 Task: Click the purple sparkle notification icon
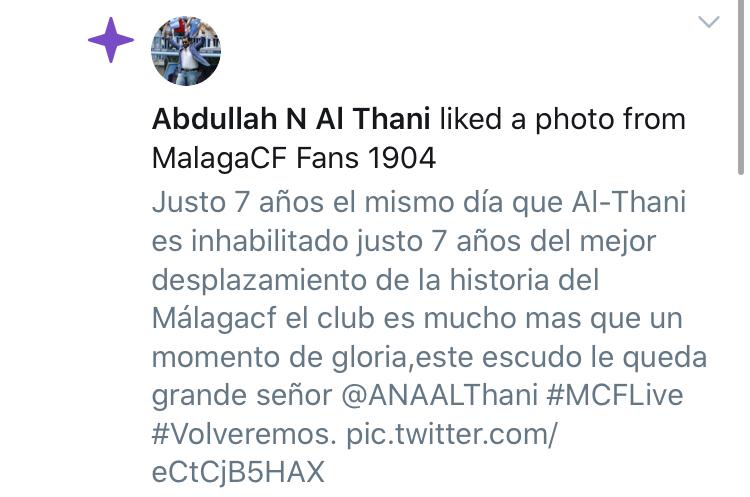point(111,40)
